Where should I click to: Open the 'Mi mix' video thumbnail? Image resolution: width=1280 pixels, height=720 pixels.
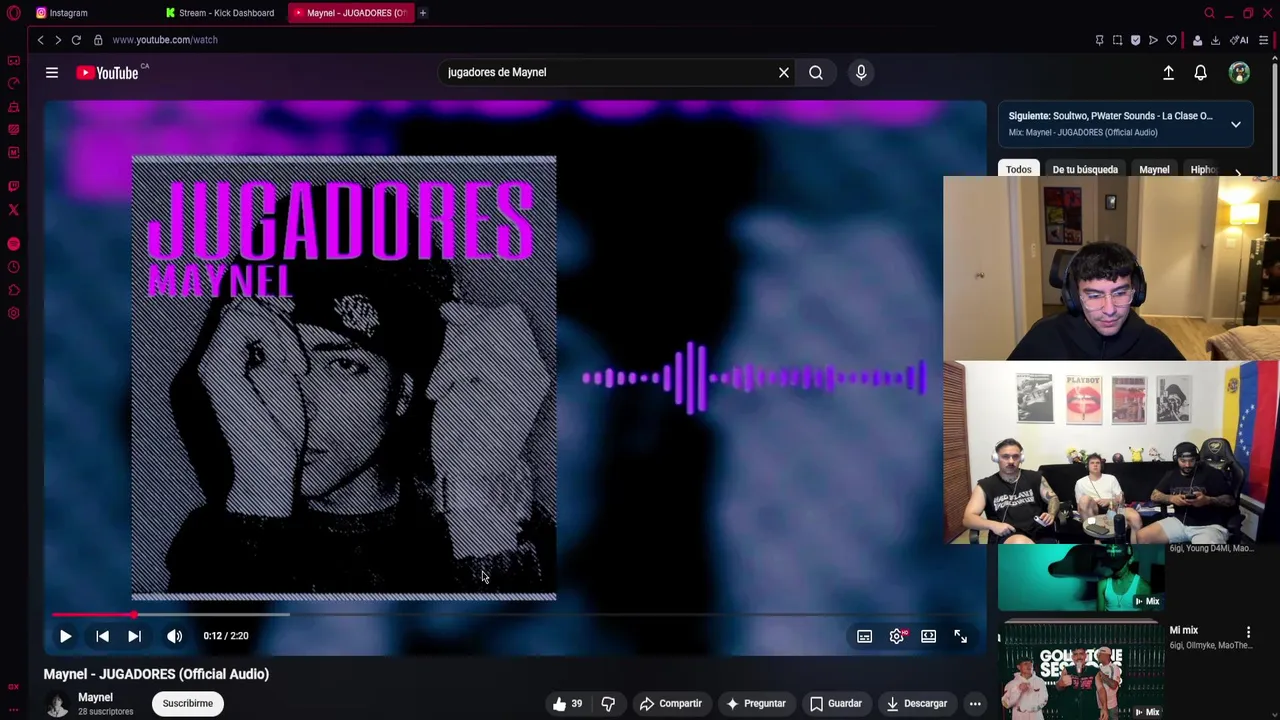coord(1081,668)
